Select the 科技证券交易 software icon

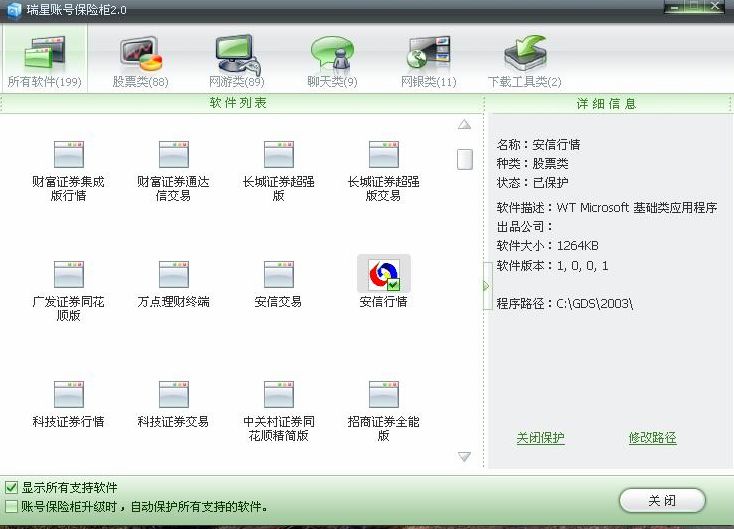(173, 394)
